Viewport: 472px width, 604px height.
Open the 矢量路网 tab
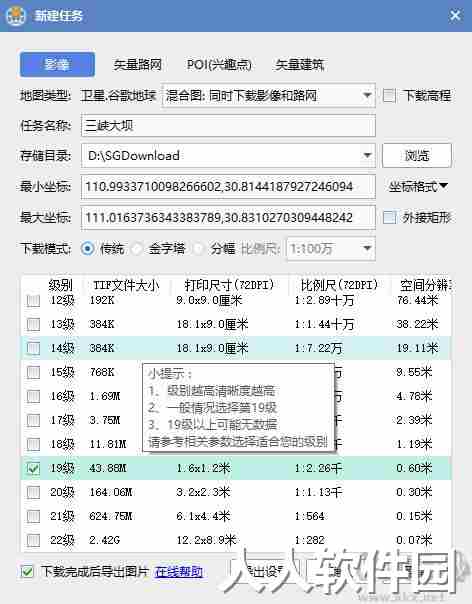pos(137,64)
